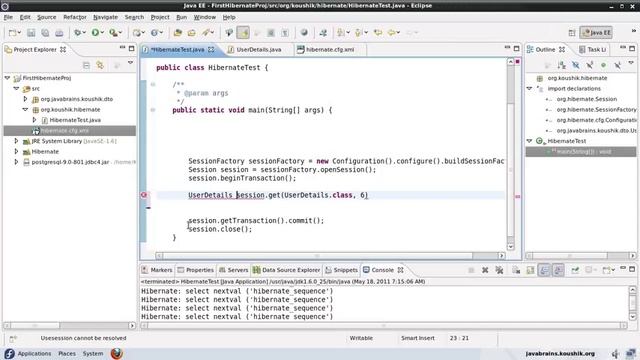Collapse org.koushik.hibernate package
The width and height of the screenshot is (640, 360).
pyautogui.click(x=25, y=109)
